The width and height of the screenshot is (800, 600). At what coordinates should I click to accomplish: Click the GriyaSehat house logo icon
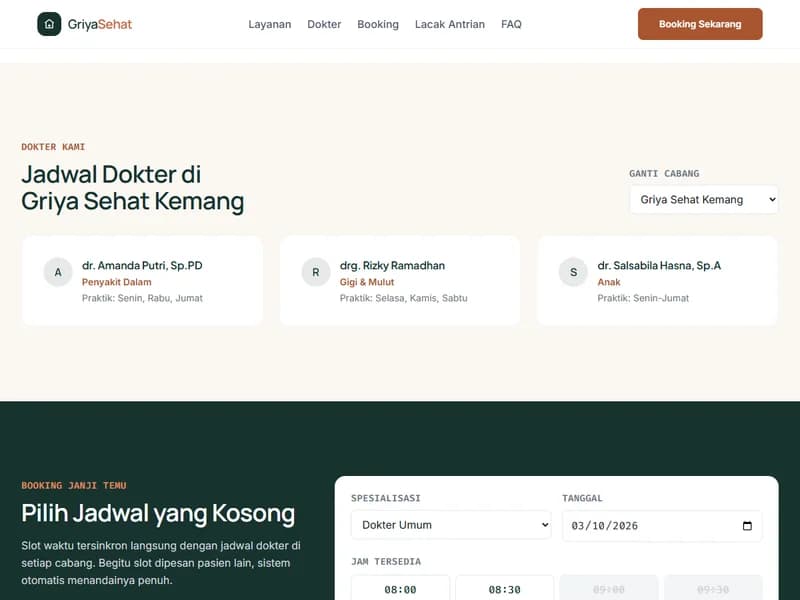tap(49, 24)
